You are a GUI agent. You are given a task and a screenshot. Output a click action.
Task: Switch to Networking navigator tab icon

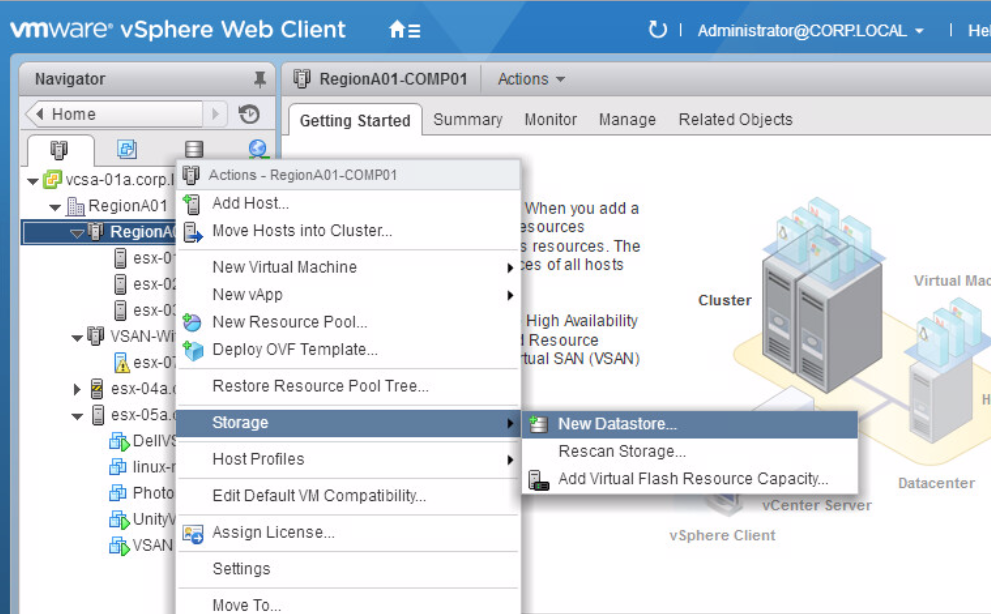258,149
